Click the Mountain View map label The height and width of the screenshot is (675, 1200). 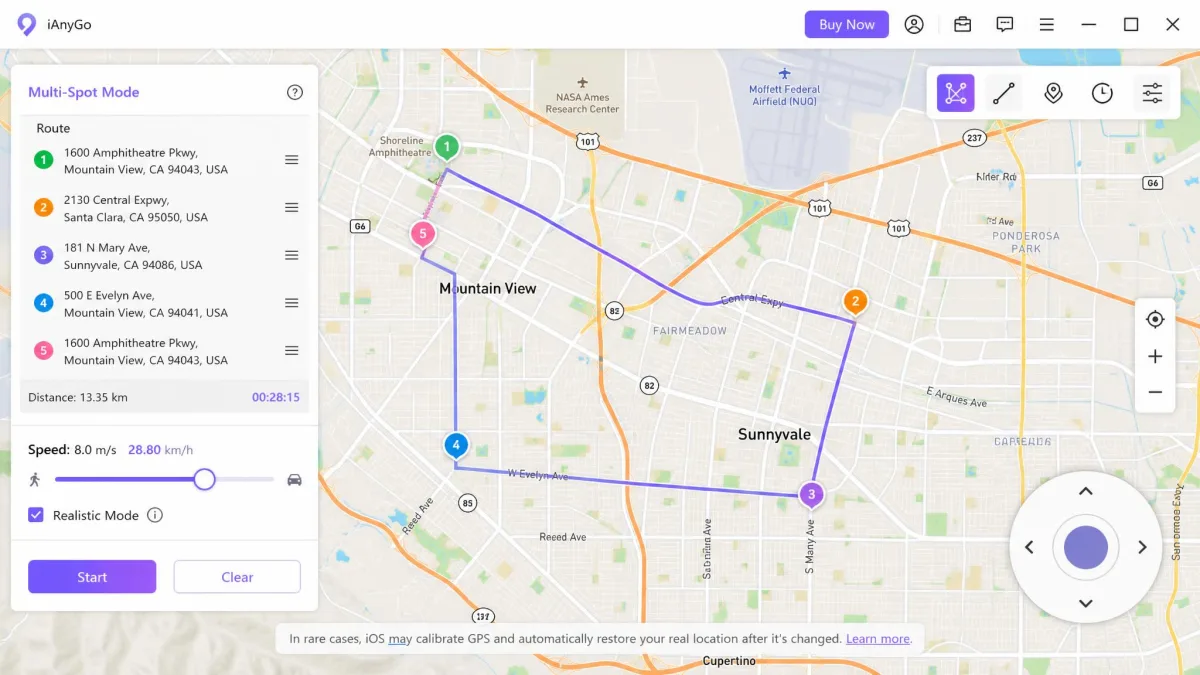(488, 288)
